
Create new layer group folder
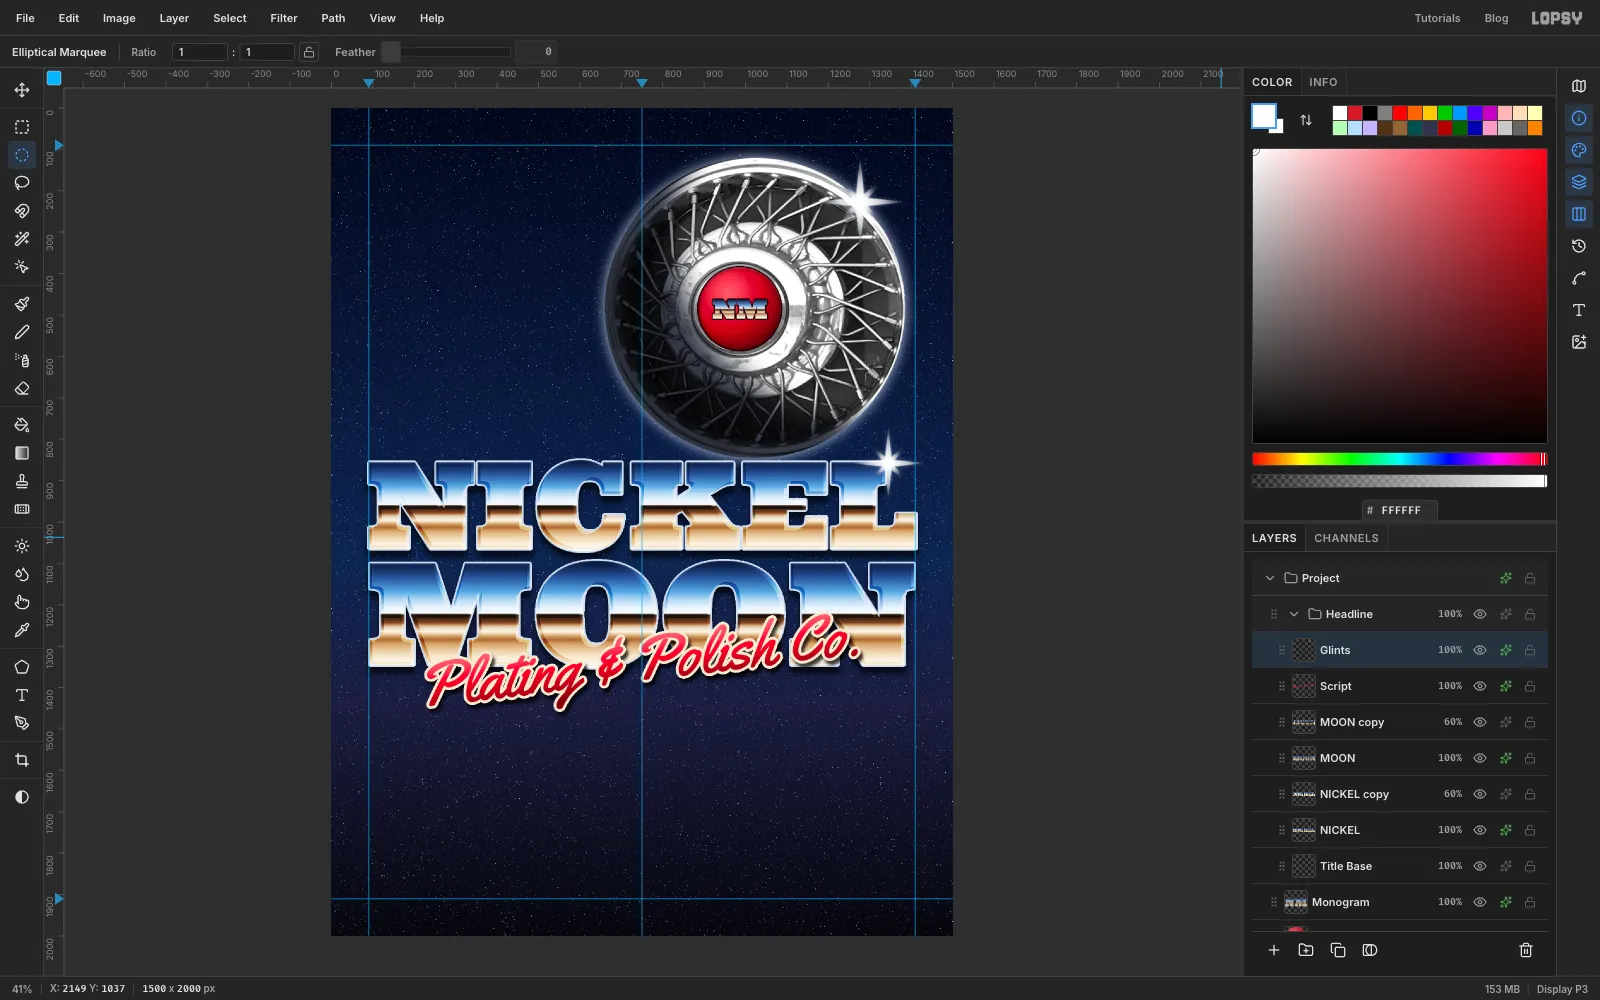(x=1306, y=950)
